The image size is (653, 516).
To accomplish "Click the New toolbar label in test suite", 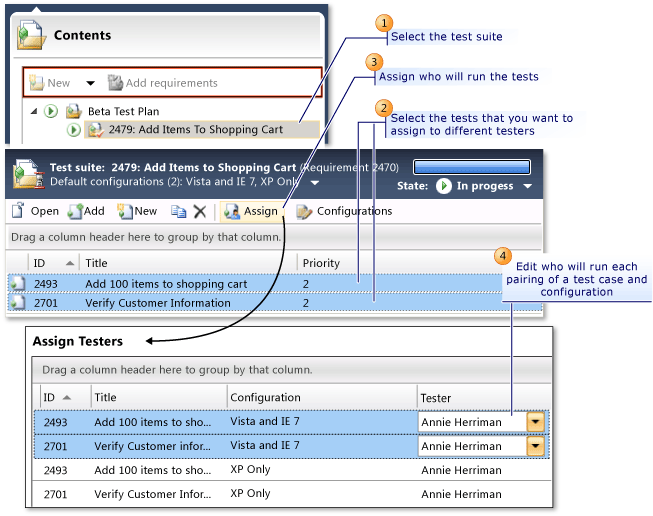I will click(x=146, y=211).
